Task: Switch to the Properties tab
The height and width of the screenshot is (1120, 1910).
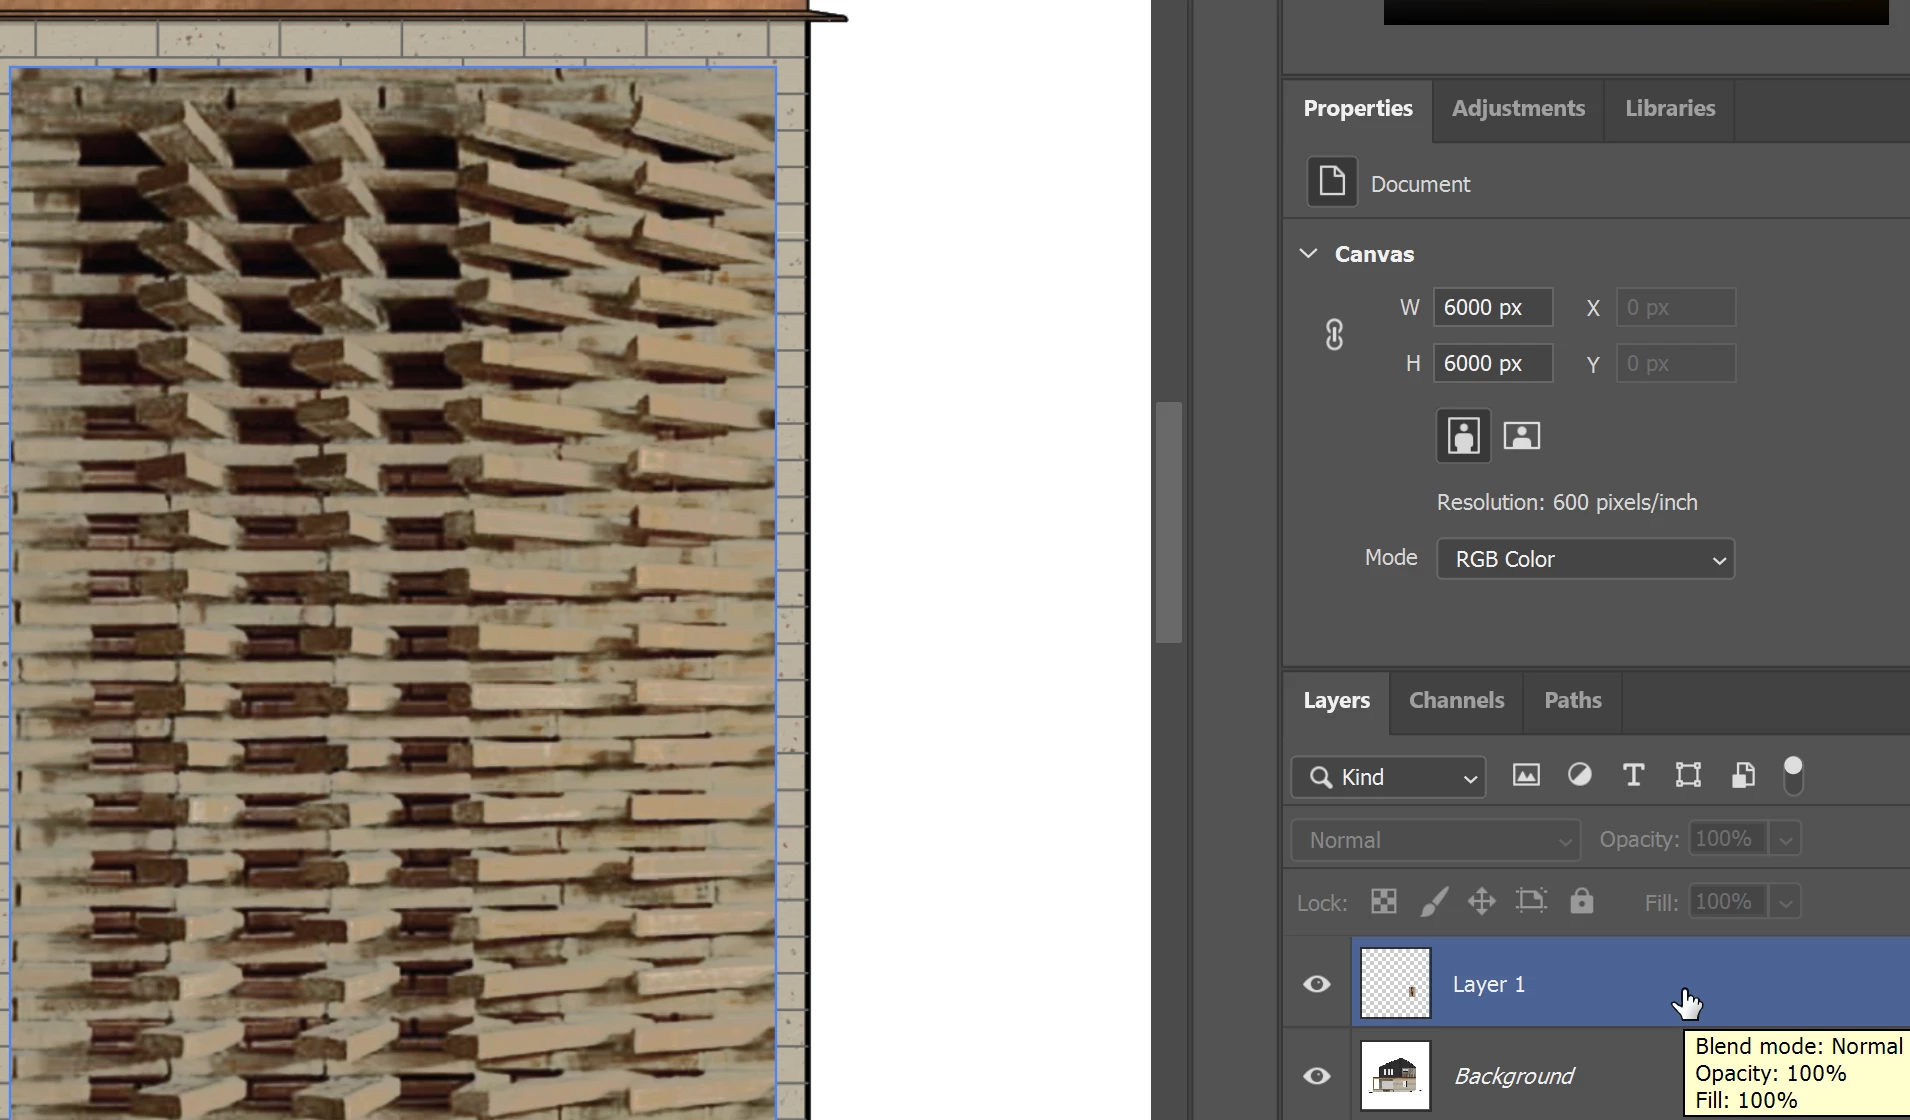Action: 1358,108
